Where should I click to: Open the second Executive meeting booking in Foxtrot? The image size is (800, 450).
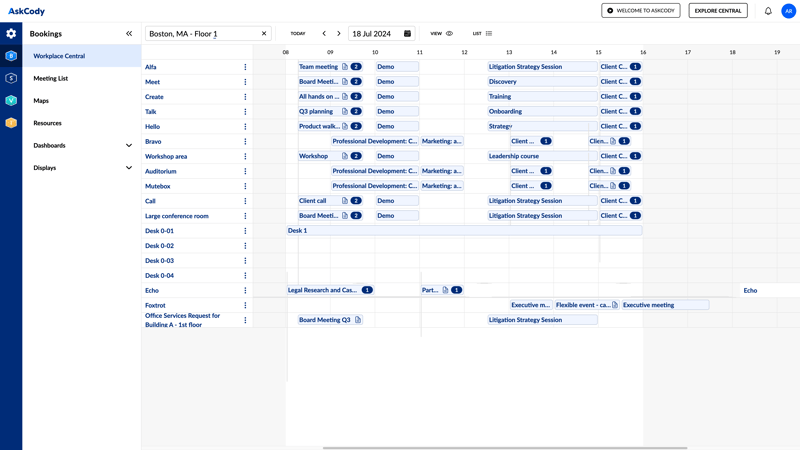665,305
